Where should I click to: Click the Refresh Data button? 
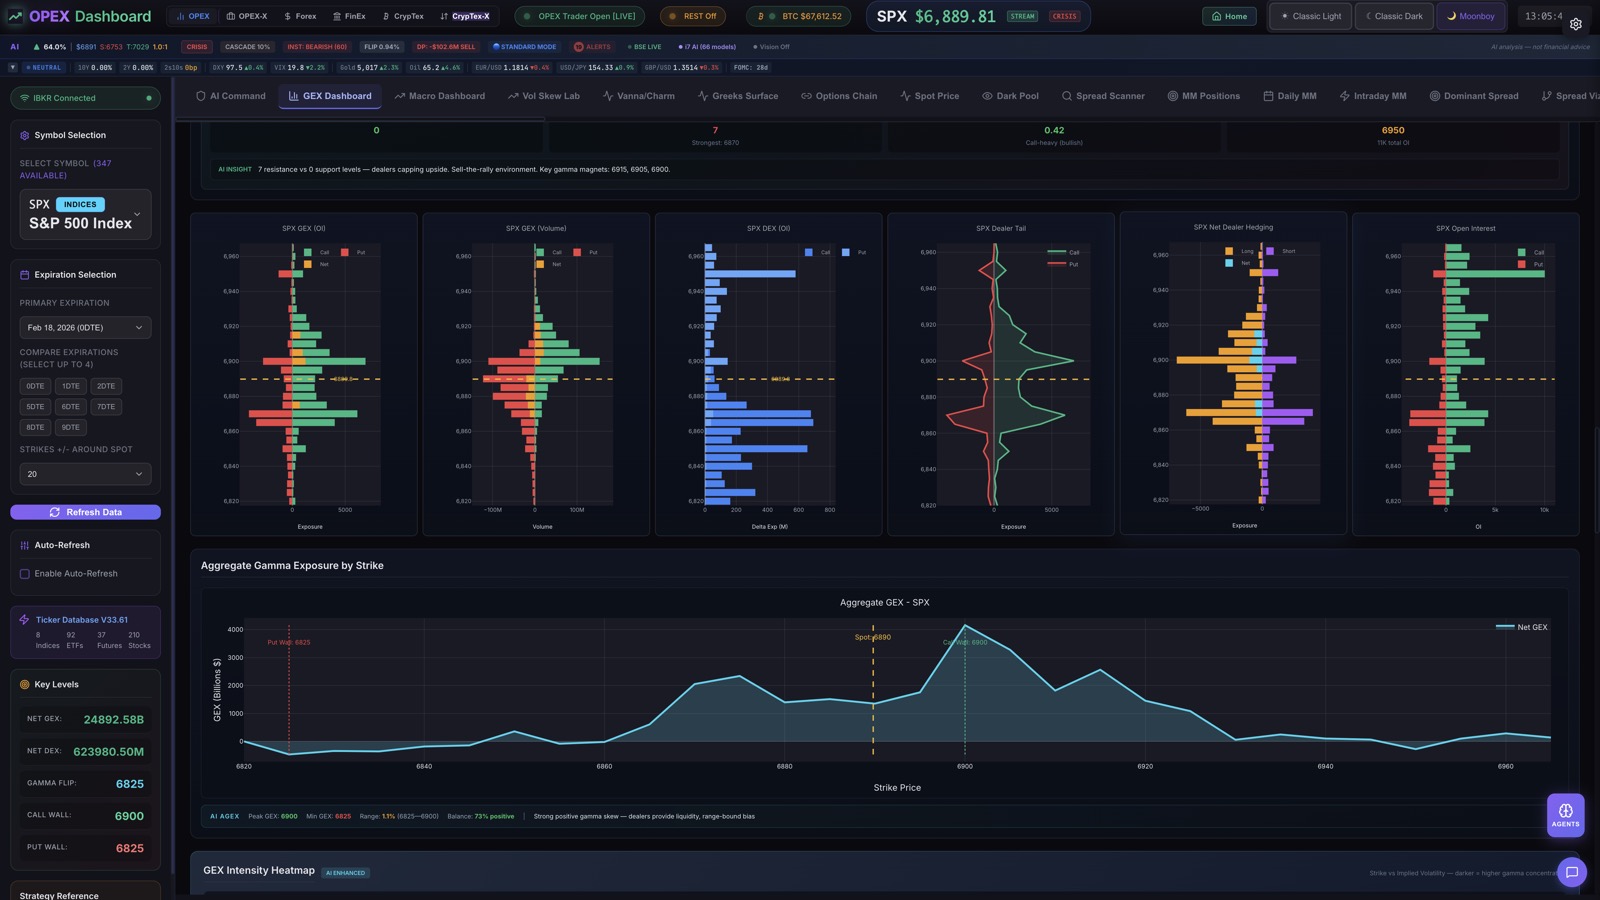click(85, 511)
